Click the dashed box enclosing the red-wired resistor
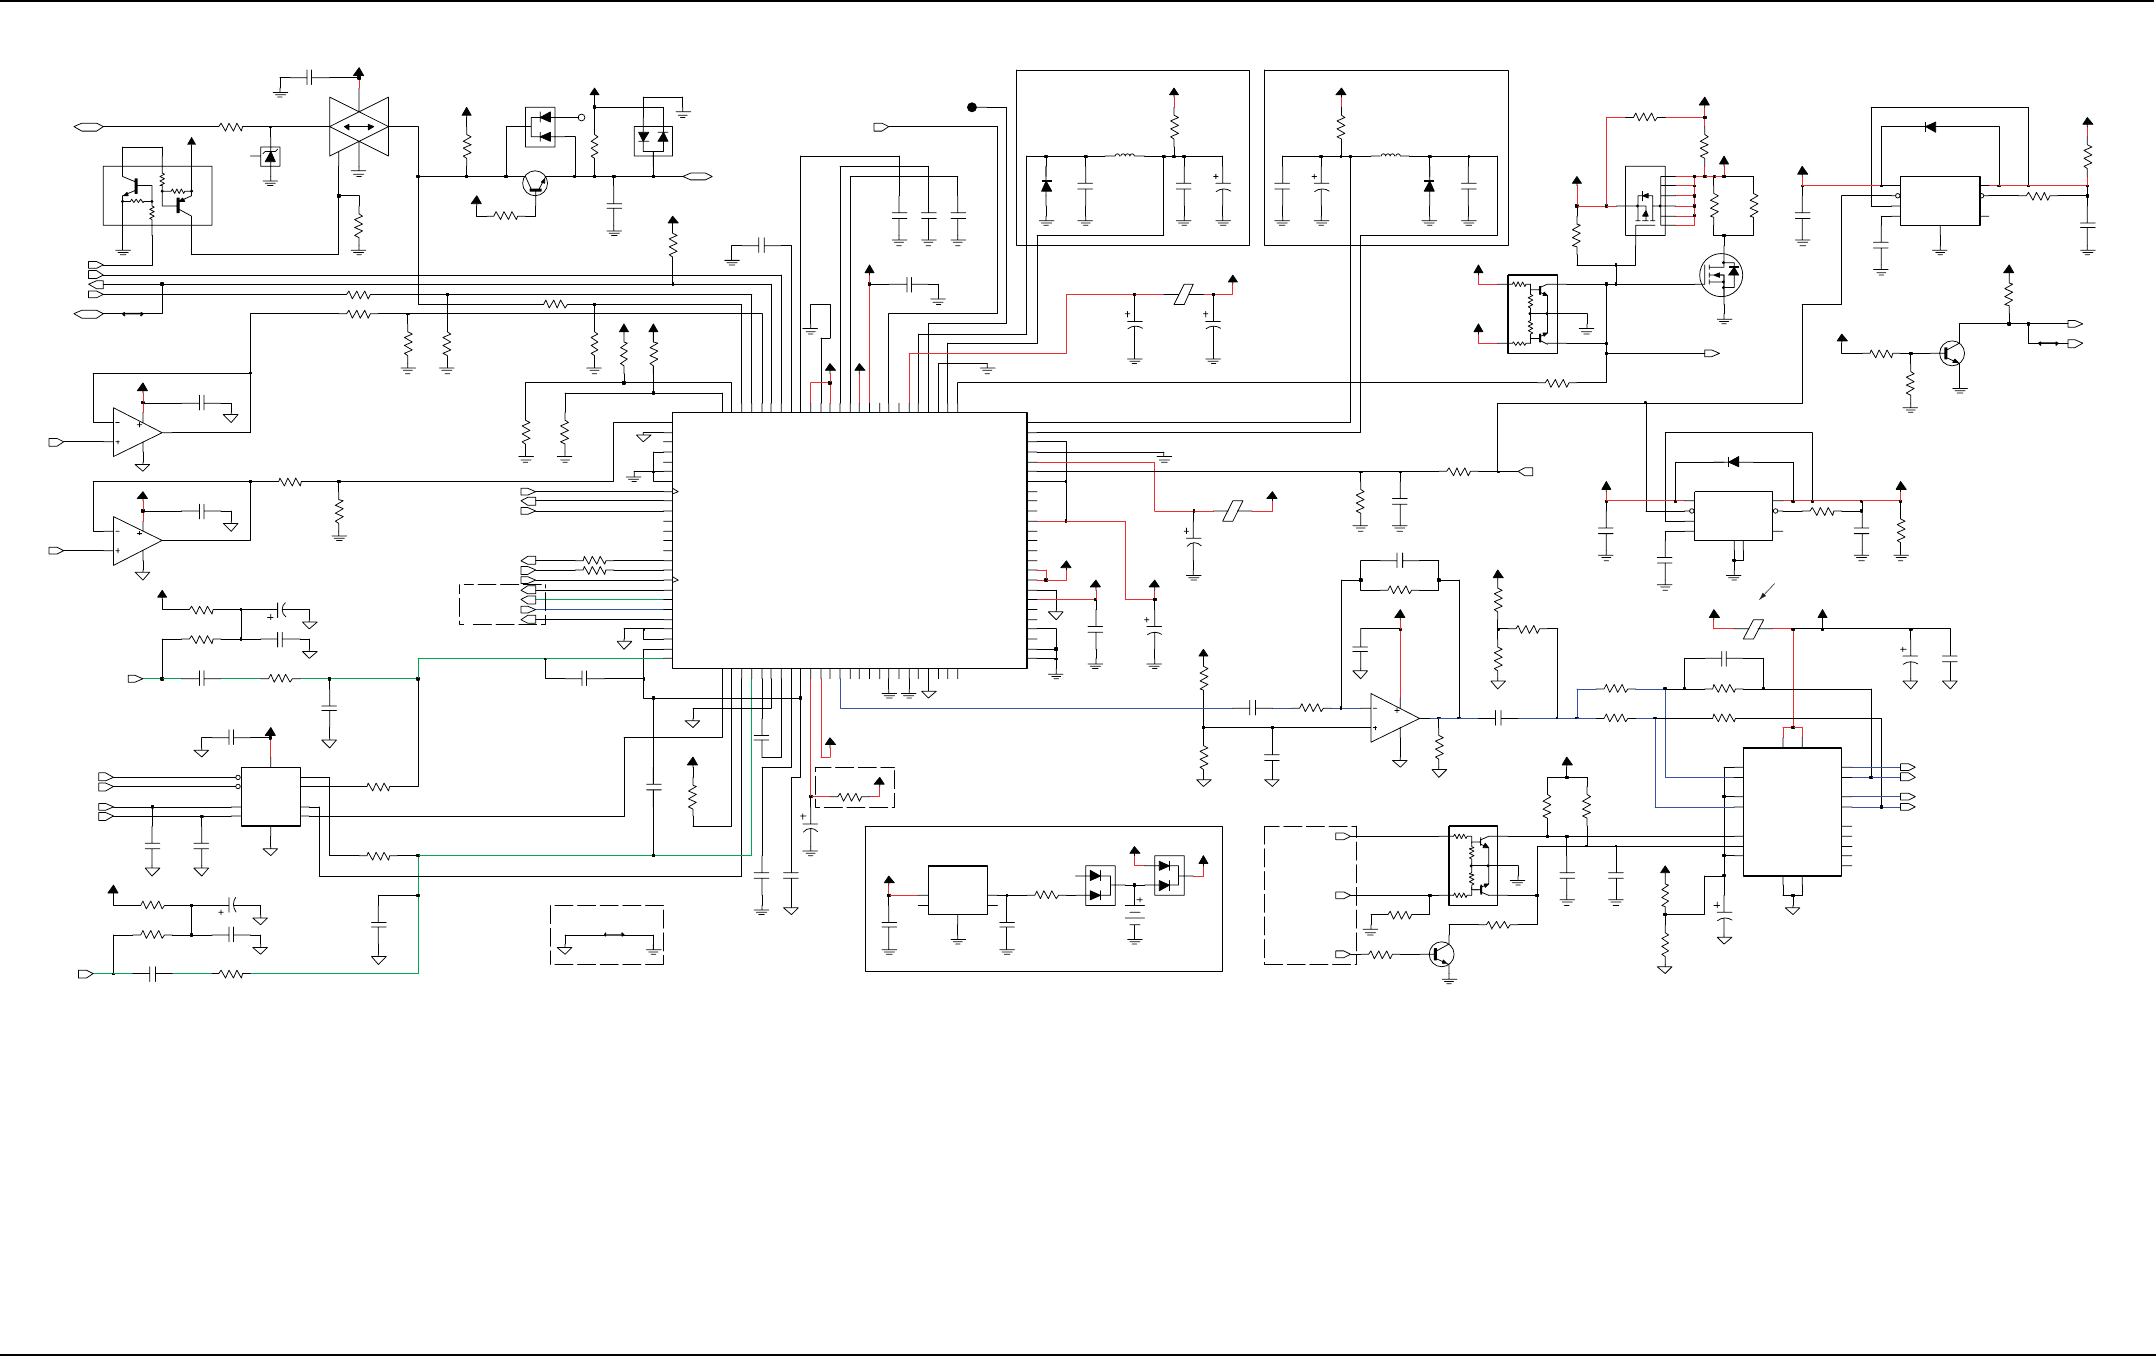This screenshot has height=1356, width=2156. (854, 787)
